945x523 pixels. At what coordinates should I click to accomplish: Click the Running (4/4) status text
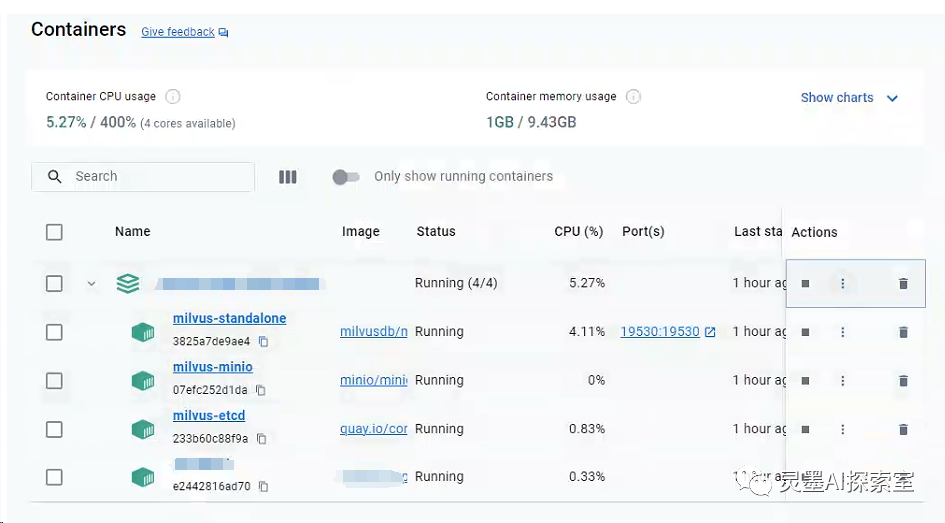[456, 283]
